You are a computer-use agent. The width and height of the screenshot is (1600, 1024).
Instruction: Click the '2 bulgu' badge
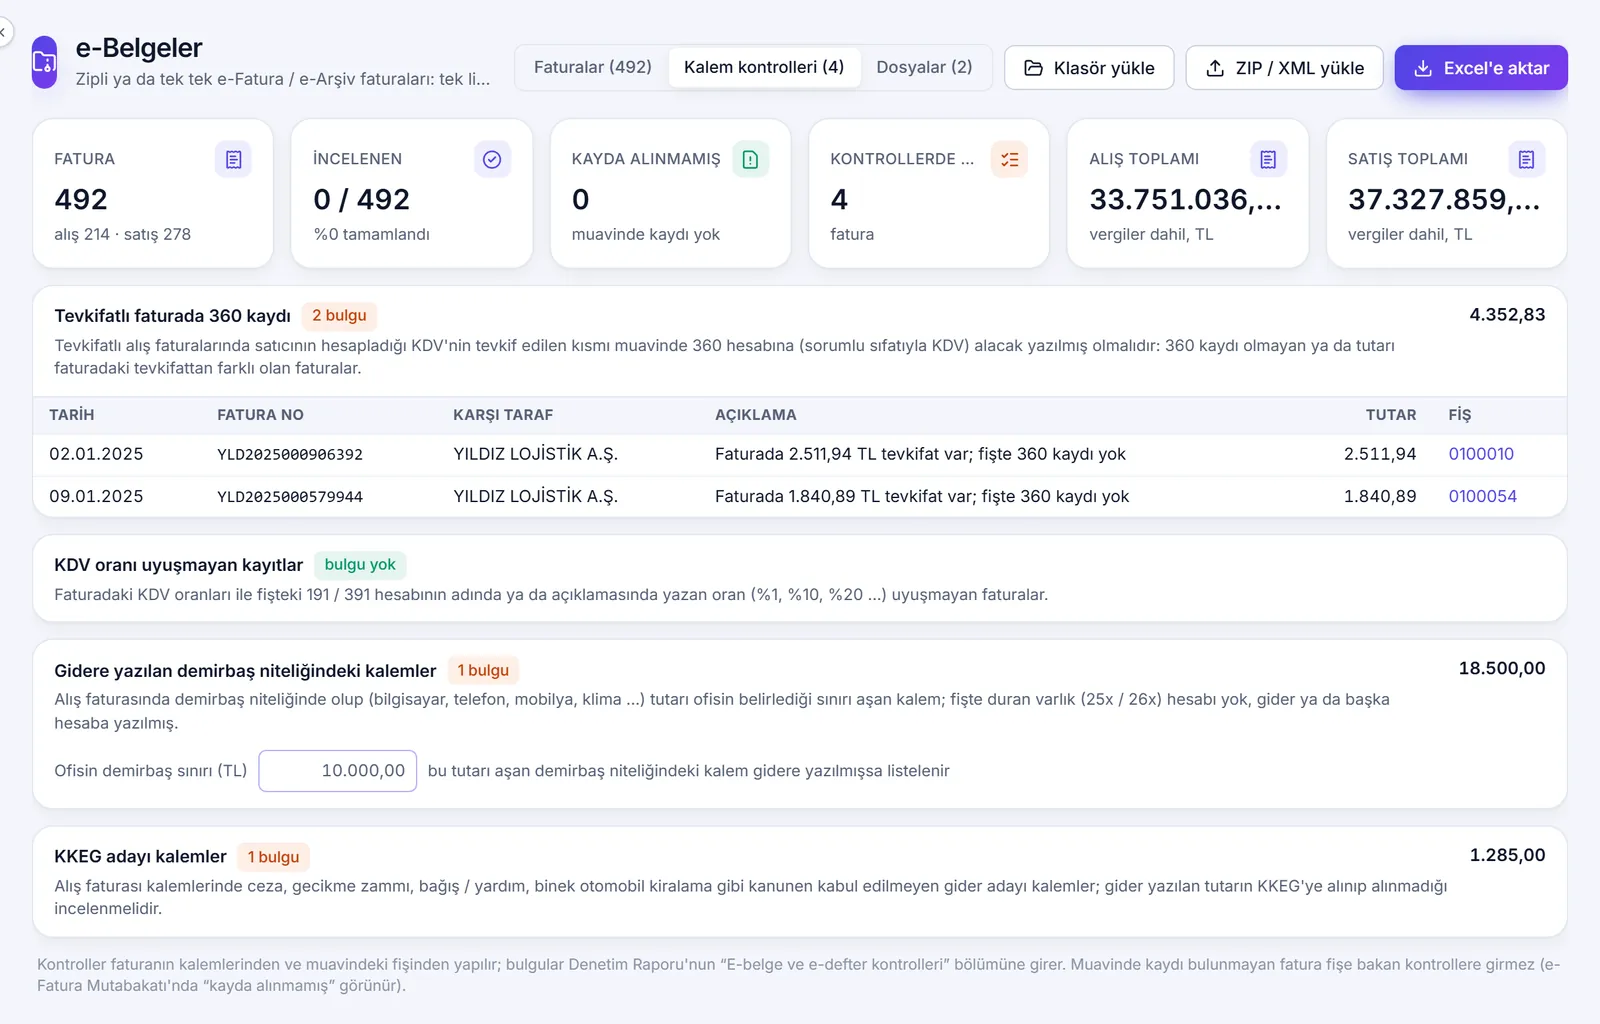click(339, 316)
